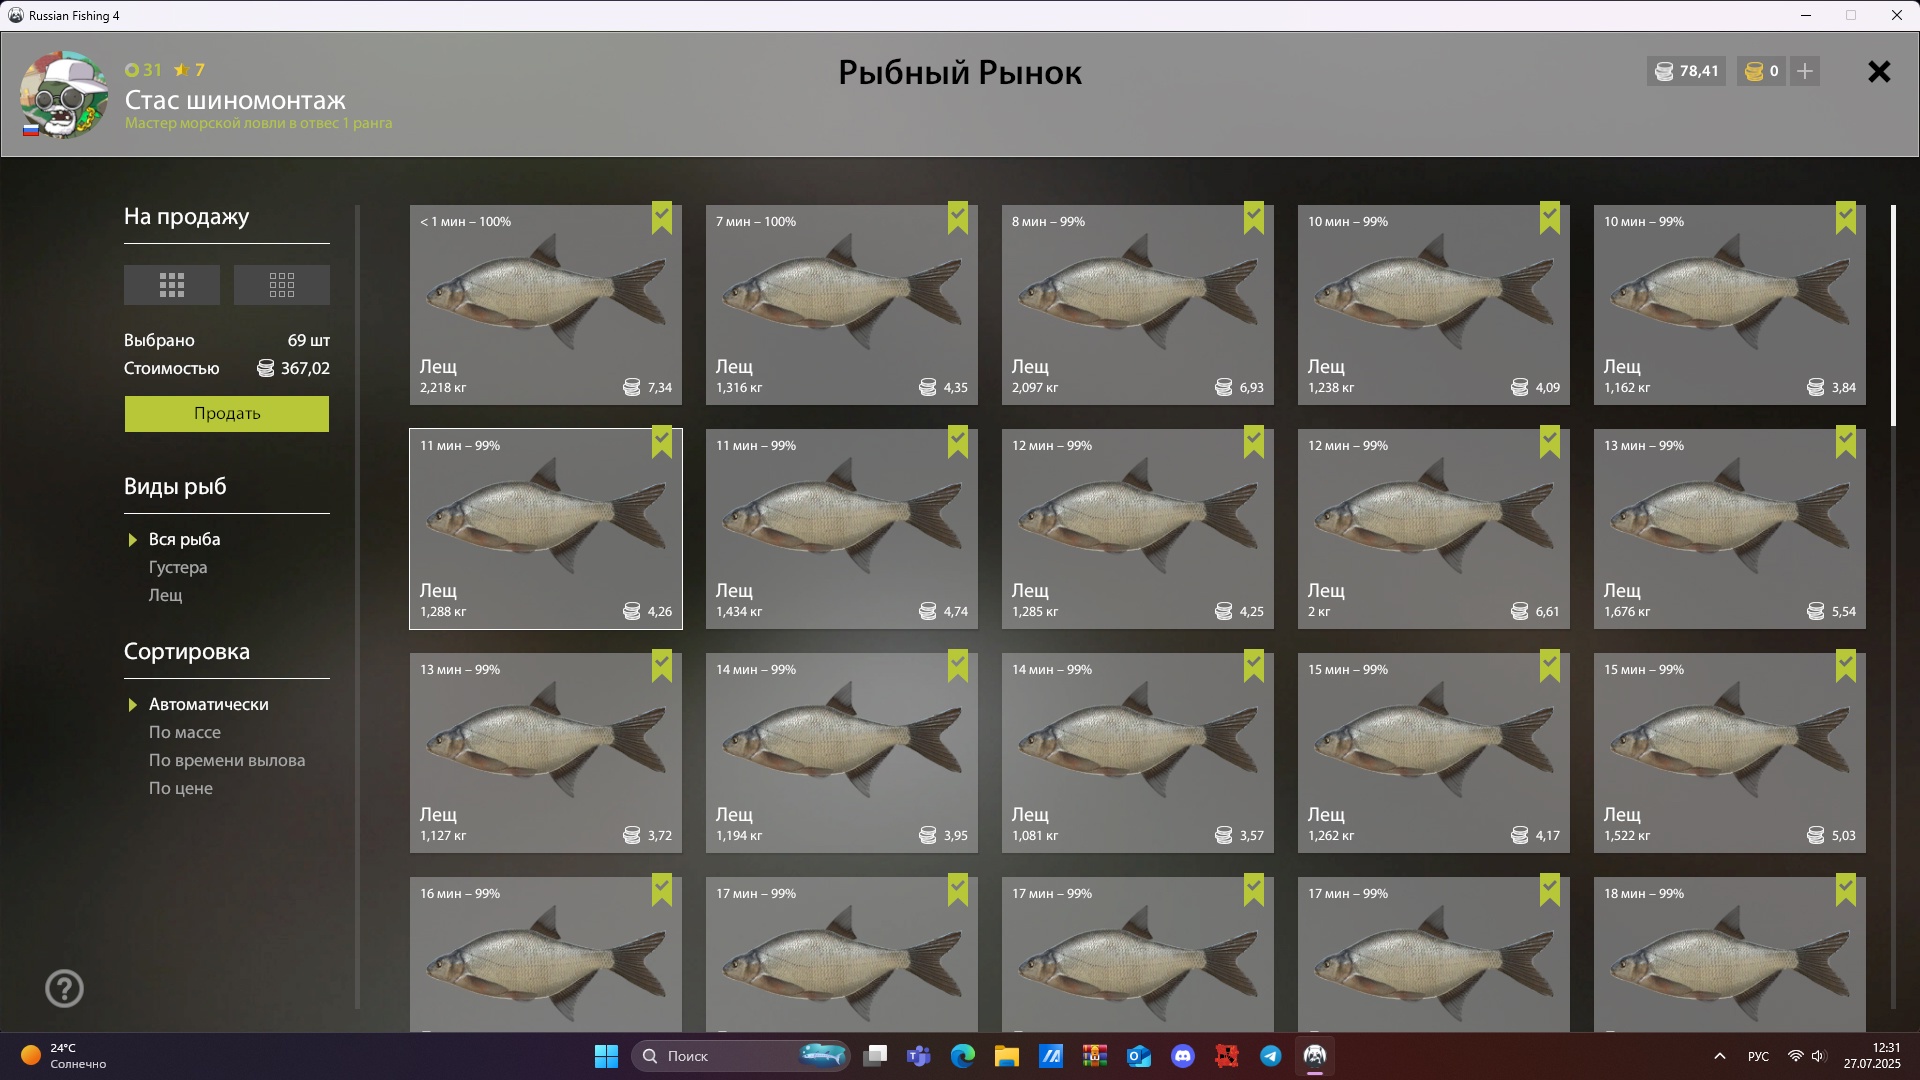Filter fish list by Густера
Viewport: 1920px width, 1080px height.
pos(178,567)
